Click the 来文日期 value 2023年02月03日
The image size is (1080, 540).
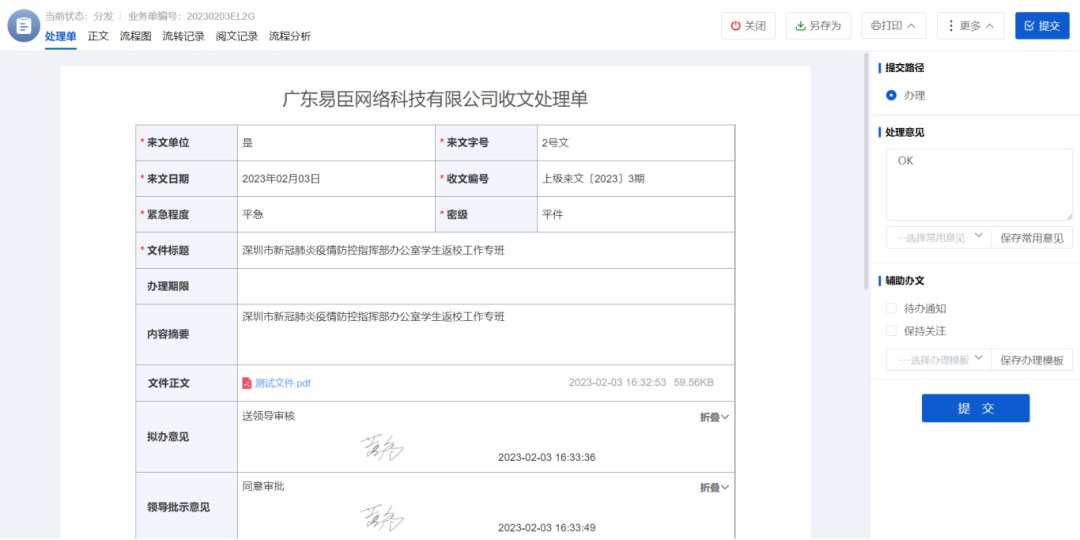[x=281, y=179]
